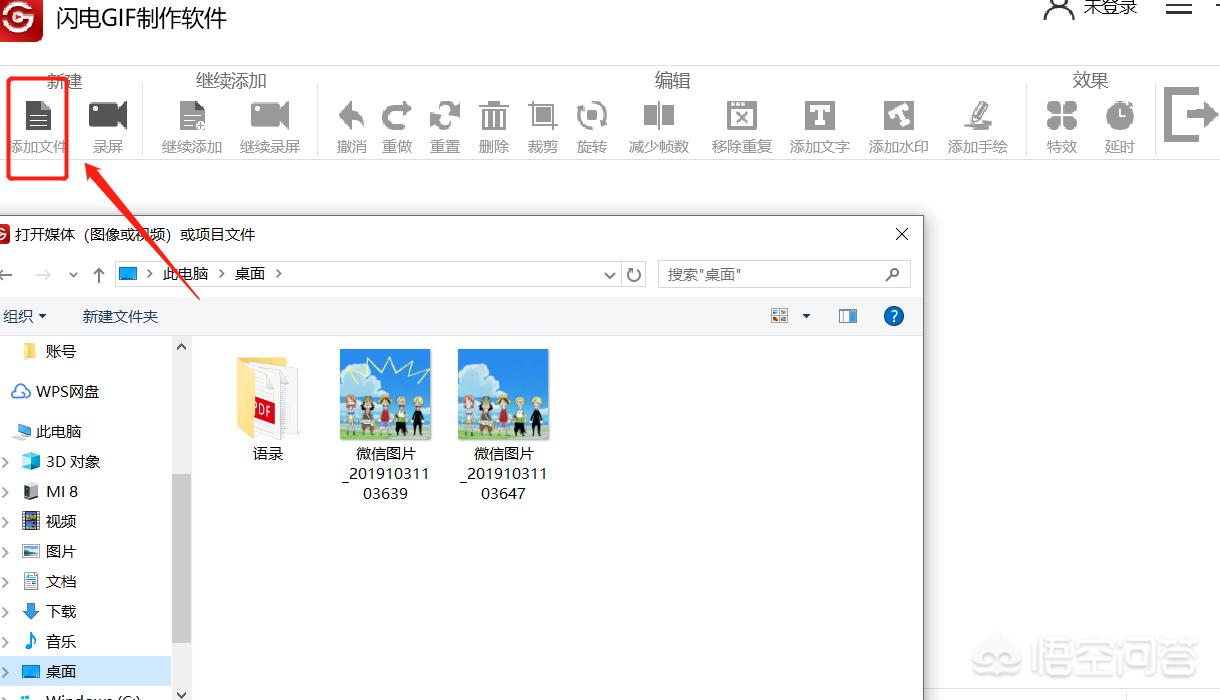Click the 新建文件夹 new folder button

(x=120, y=316)
